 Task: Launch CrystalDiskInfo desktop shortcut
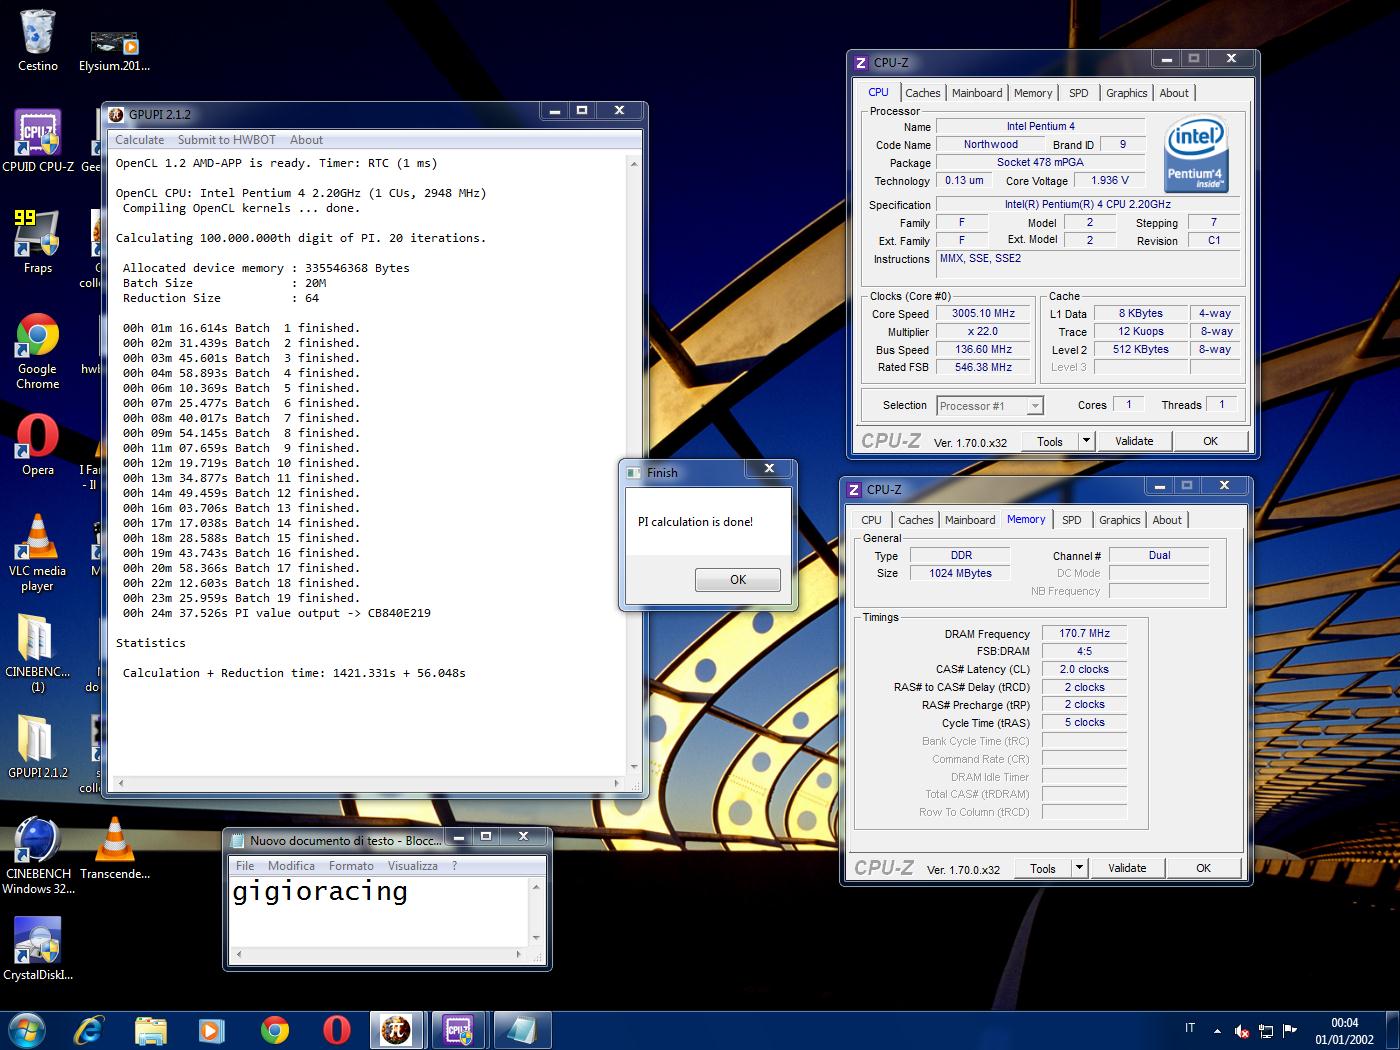(x=38, y=949)
